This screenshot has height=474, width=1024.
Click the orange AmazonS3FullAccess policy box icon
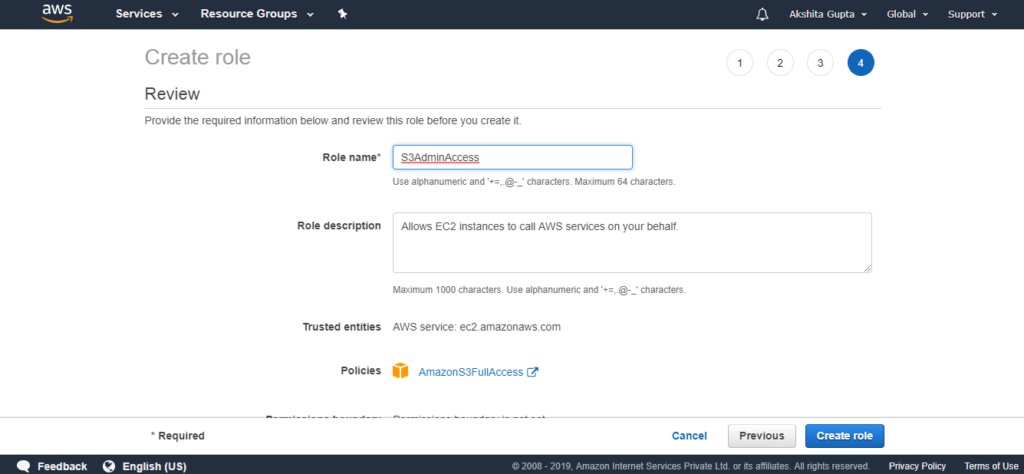(x=400, y=371)
